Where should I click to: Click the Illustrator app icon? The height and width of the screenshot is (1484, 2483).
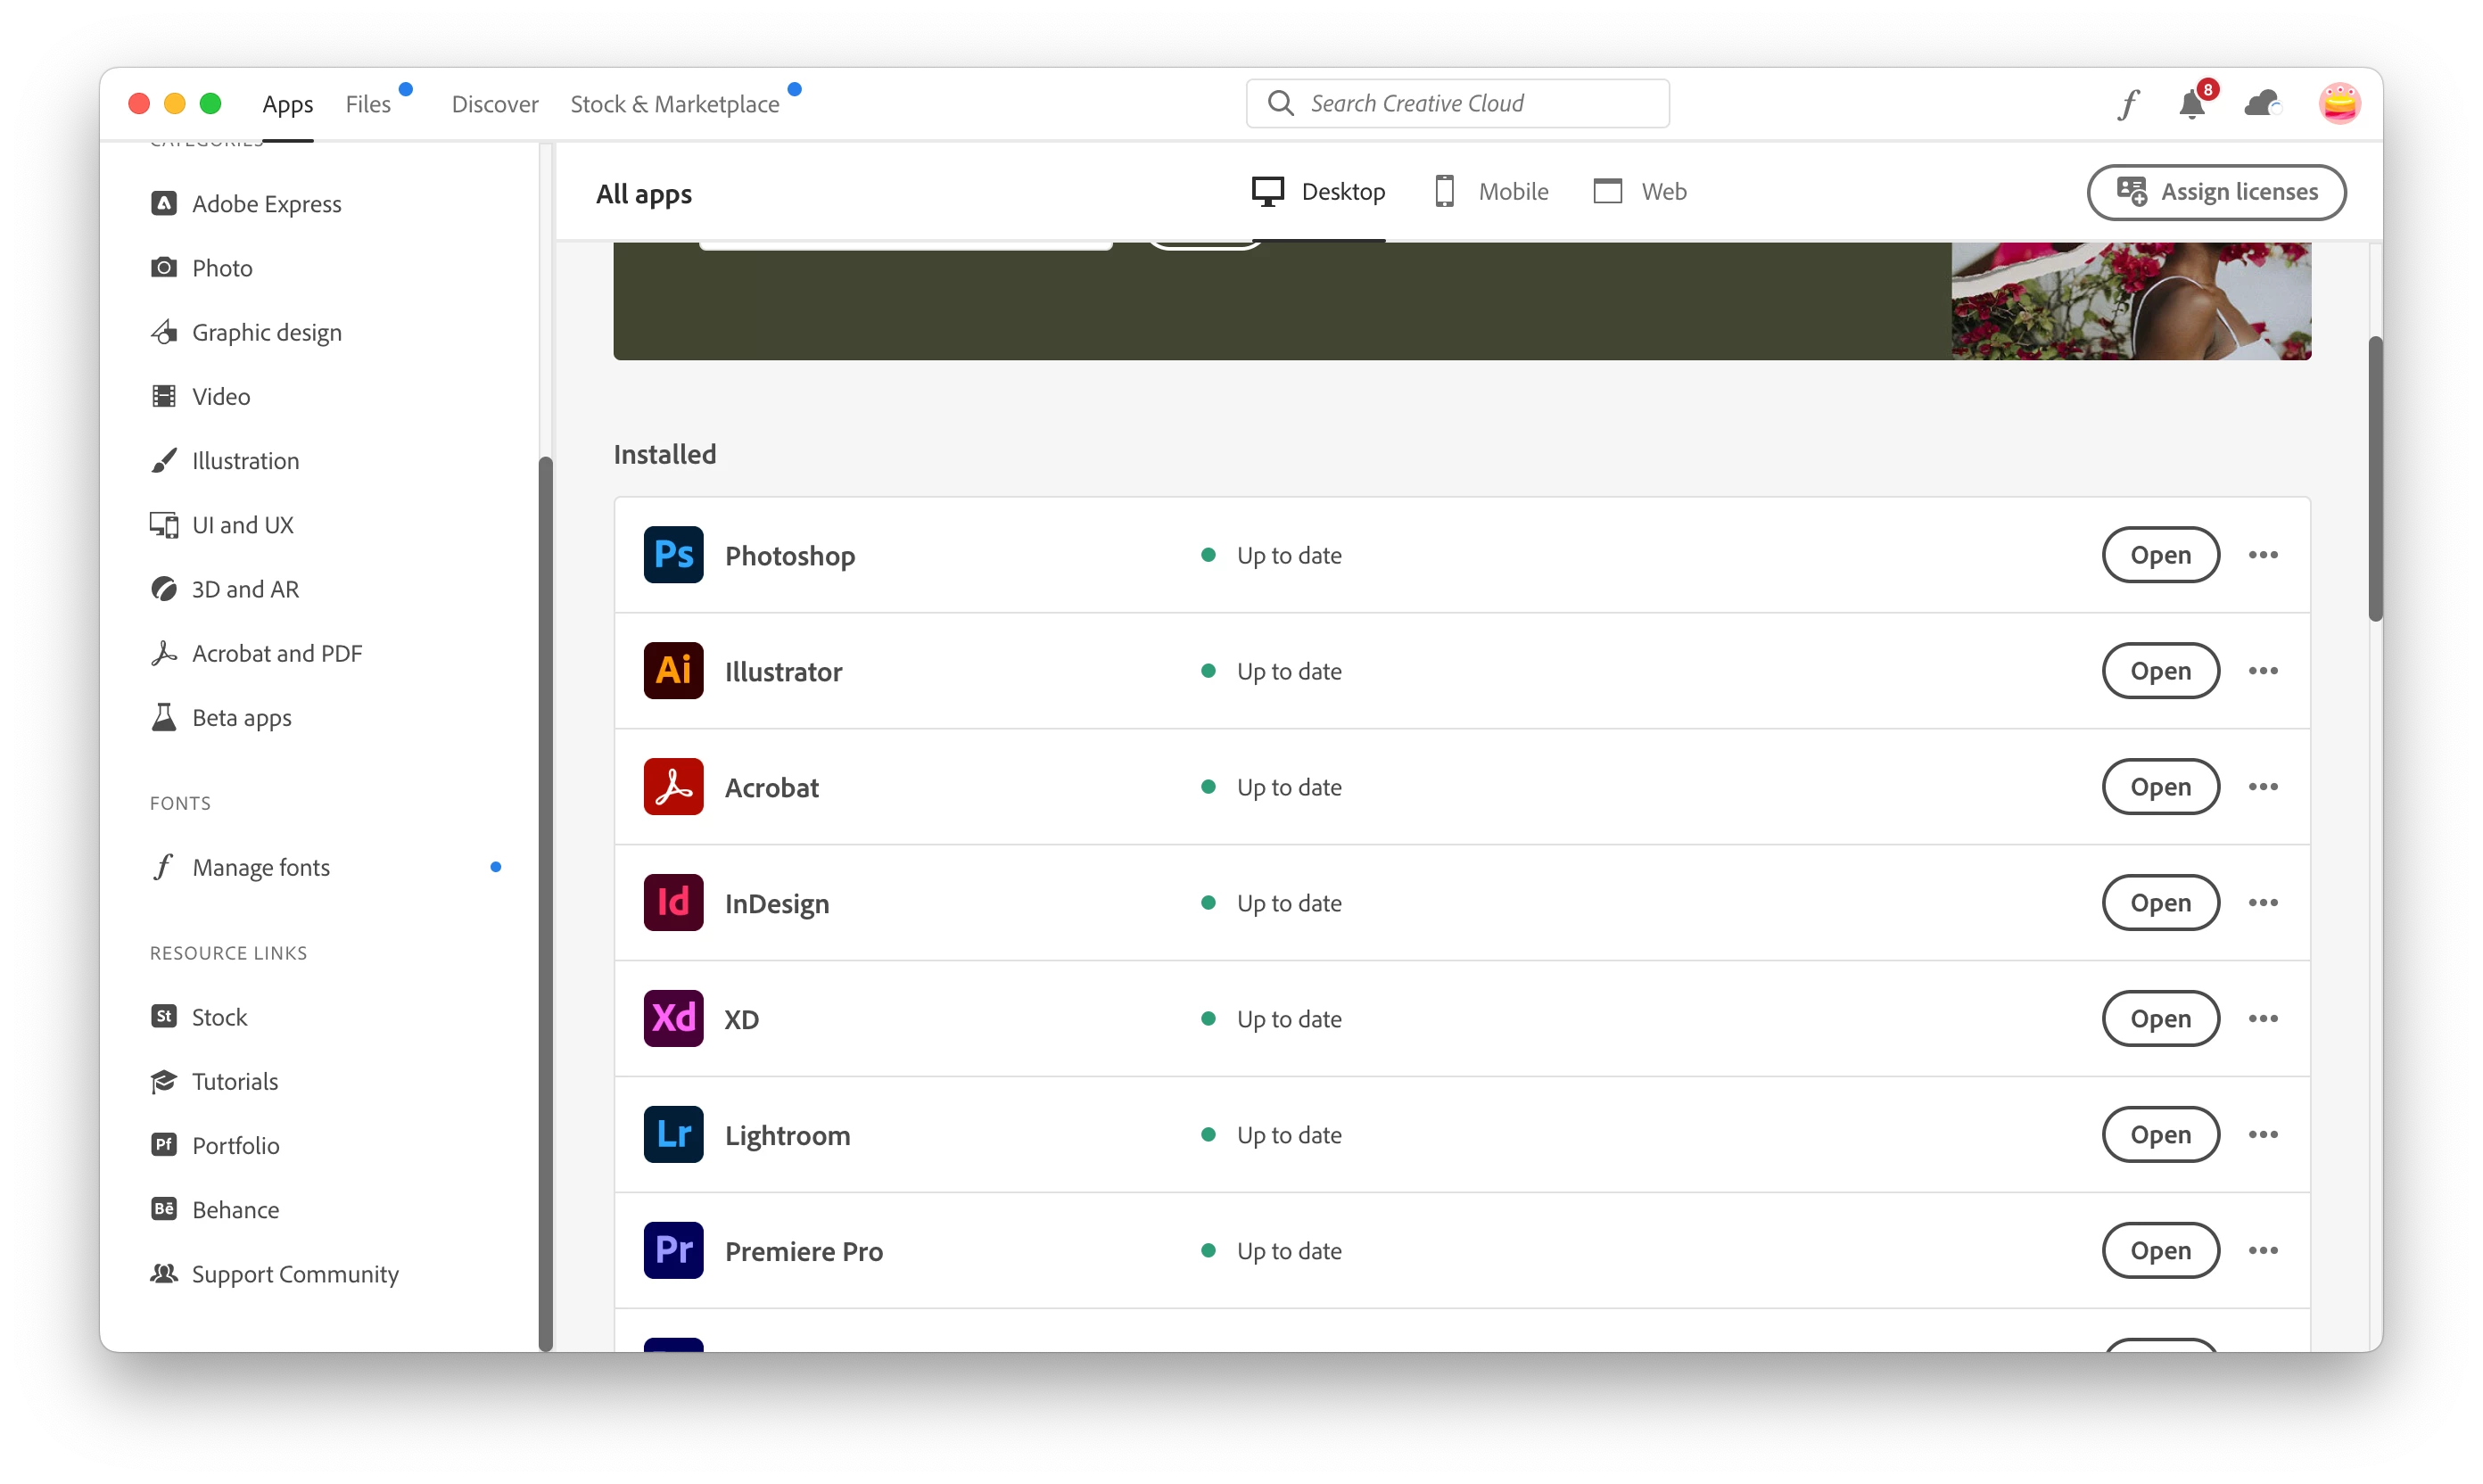tap(673, 671)
